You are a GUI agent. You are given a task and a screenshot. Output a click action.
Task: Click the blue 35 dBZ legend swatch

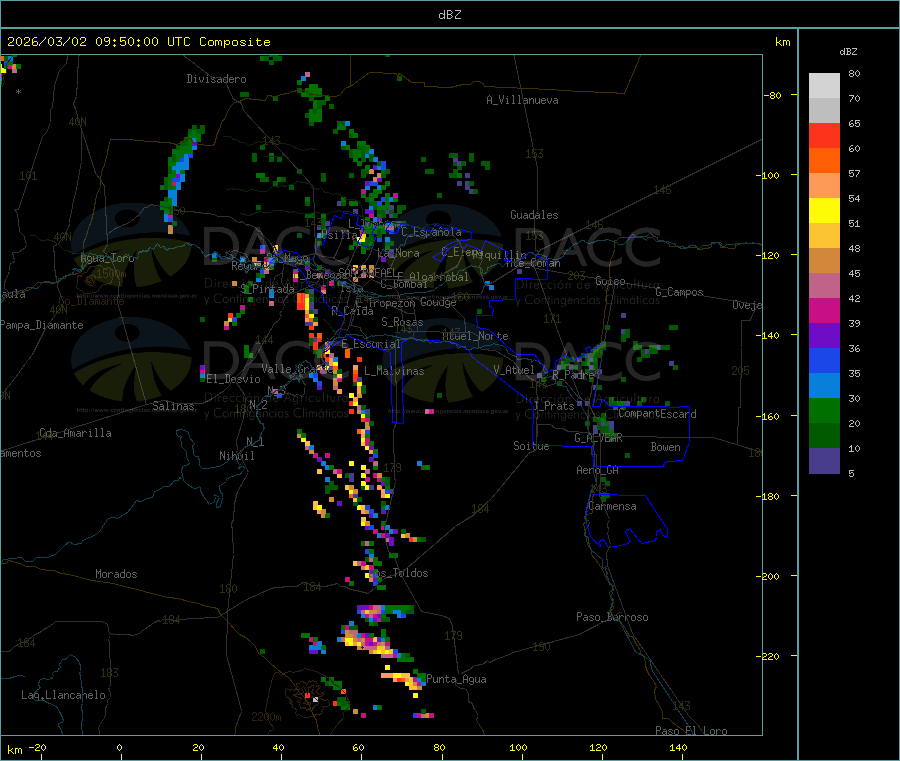824,360
